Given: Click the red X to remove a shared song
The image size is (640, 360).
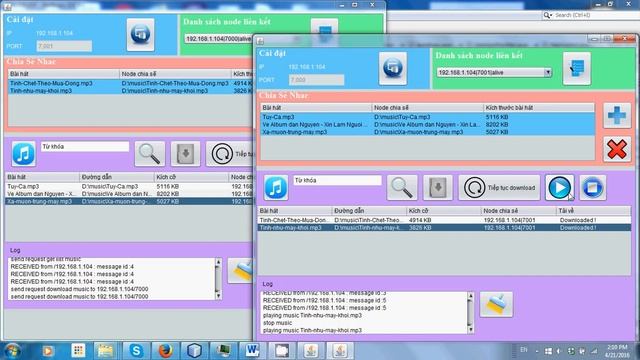Looking at the screenshot, I should [617, 149].
